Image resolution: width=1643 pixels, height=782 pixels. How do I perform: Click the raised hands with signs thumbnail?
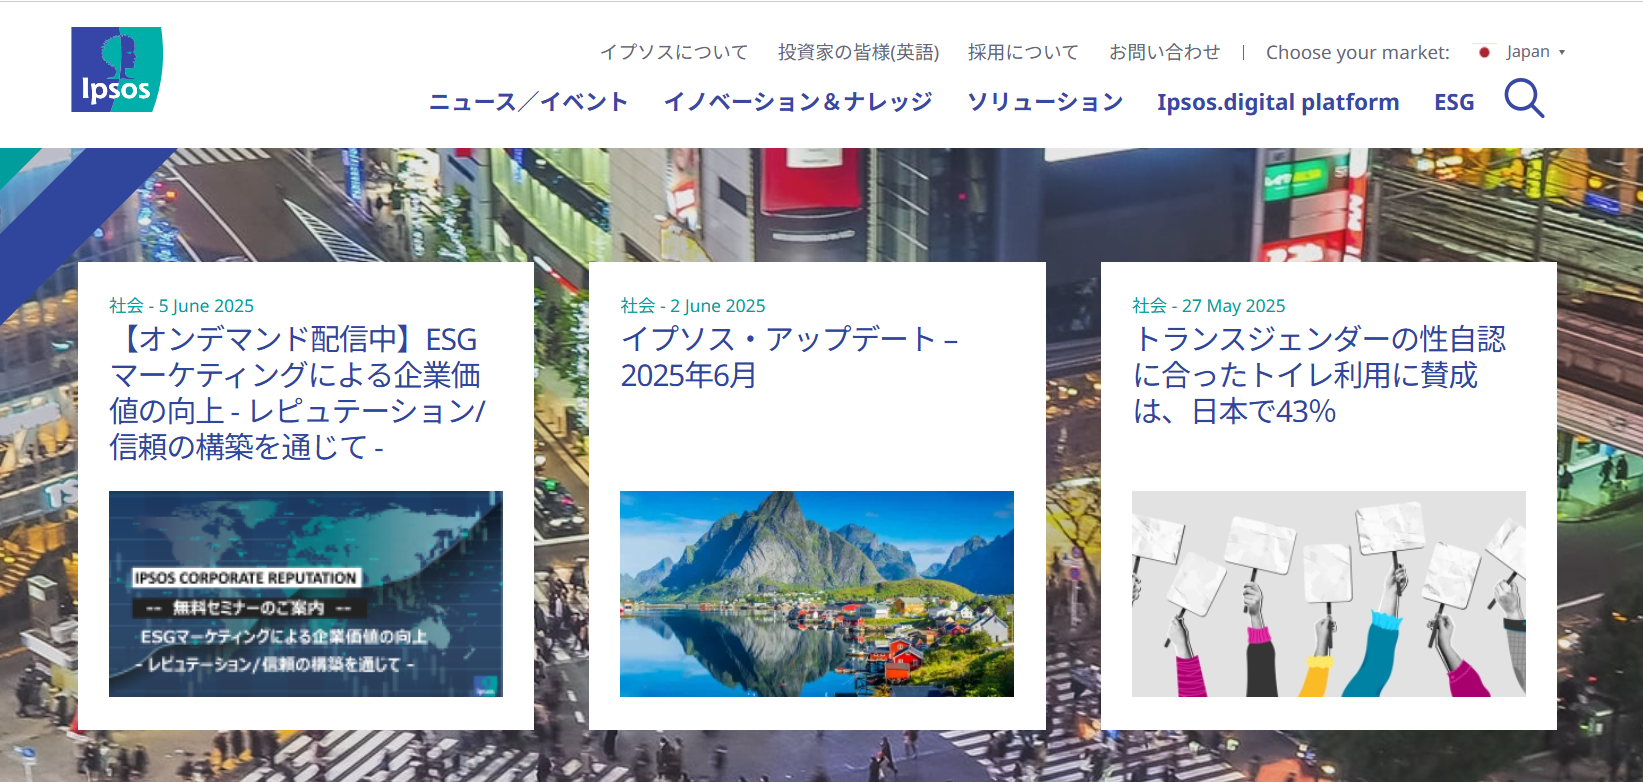click(x=1329, y=594)
